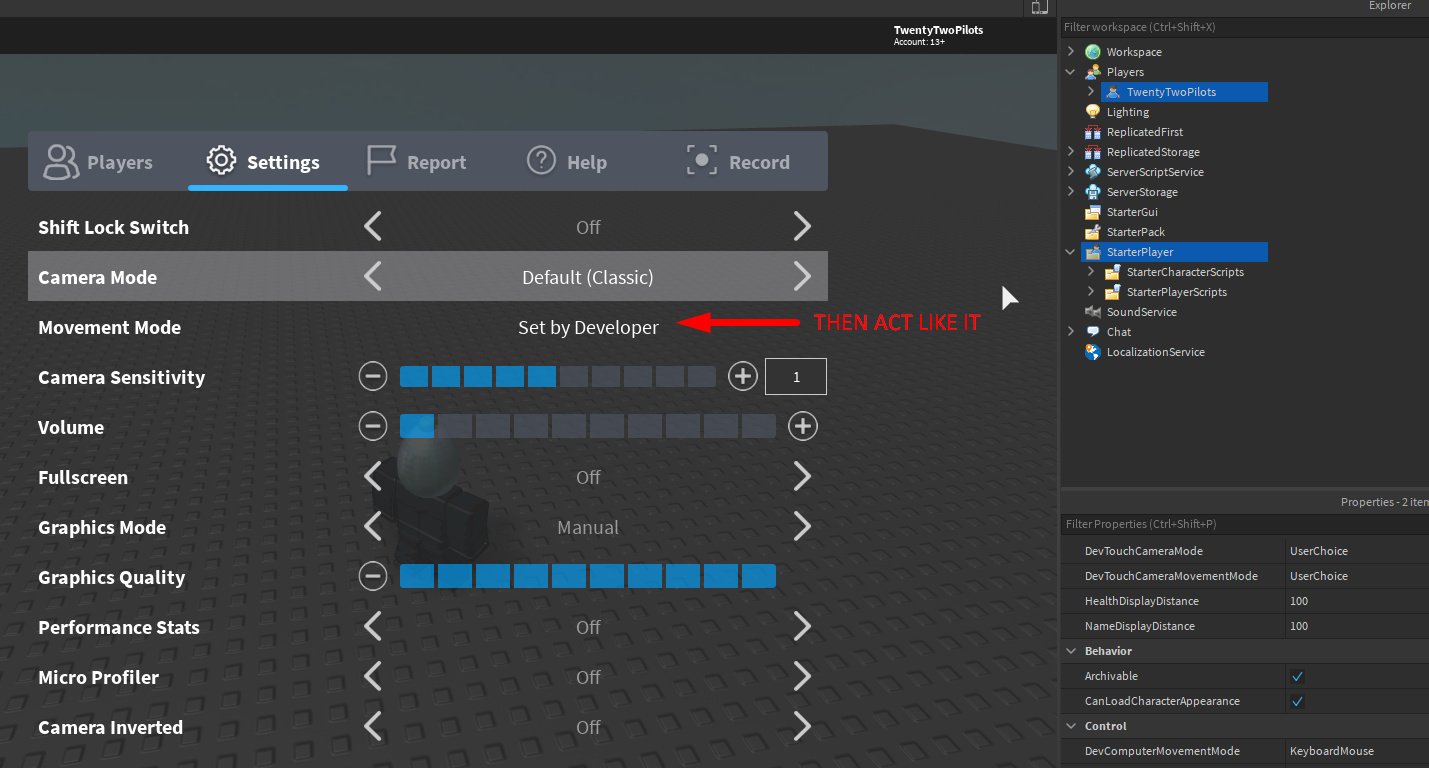Click the ServerScriptService icon

pyautogui.click(x=1093, y=172)
